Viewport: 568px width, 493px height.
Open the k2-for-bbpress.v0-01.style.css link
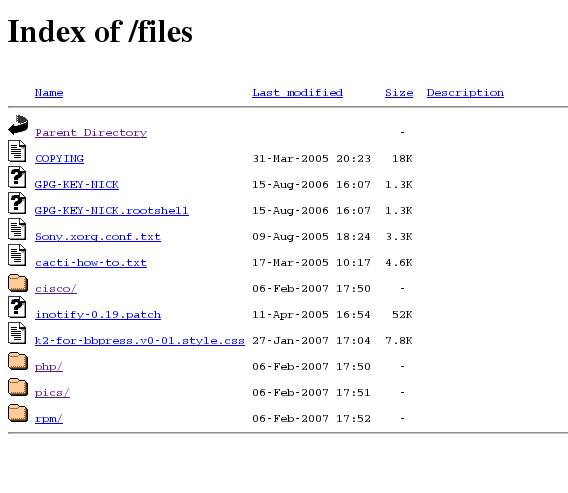click(x=140, y=341)
